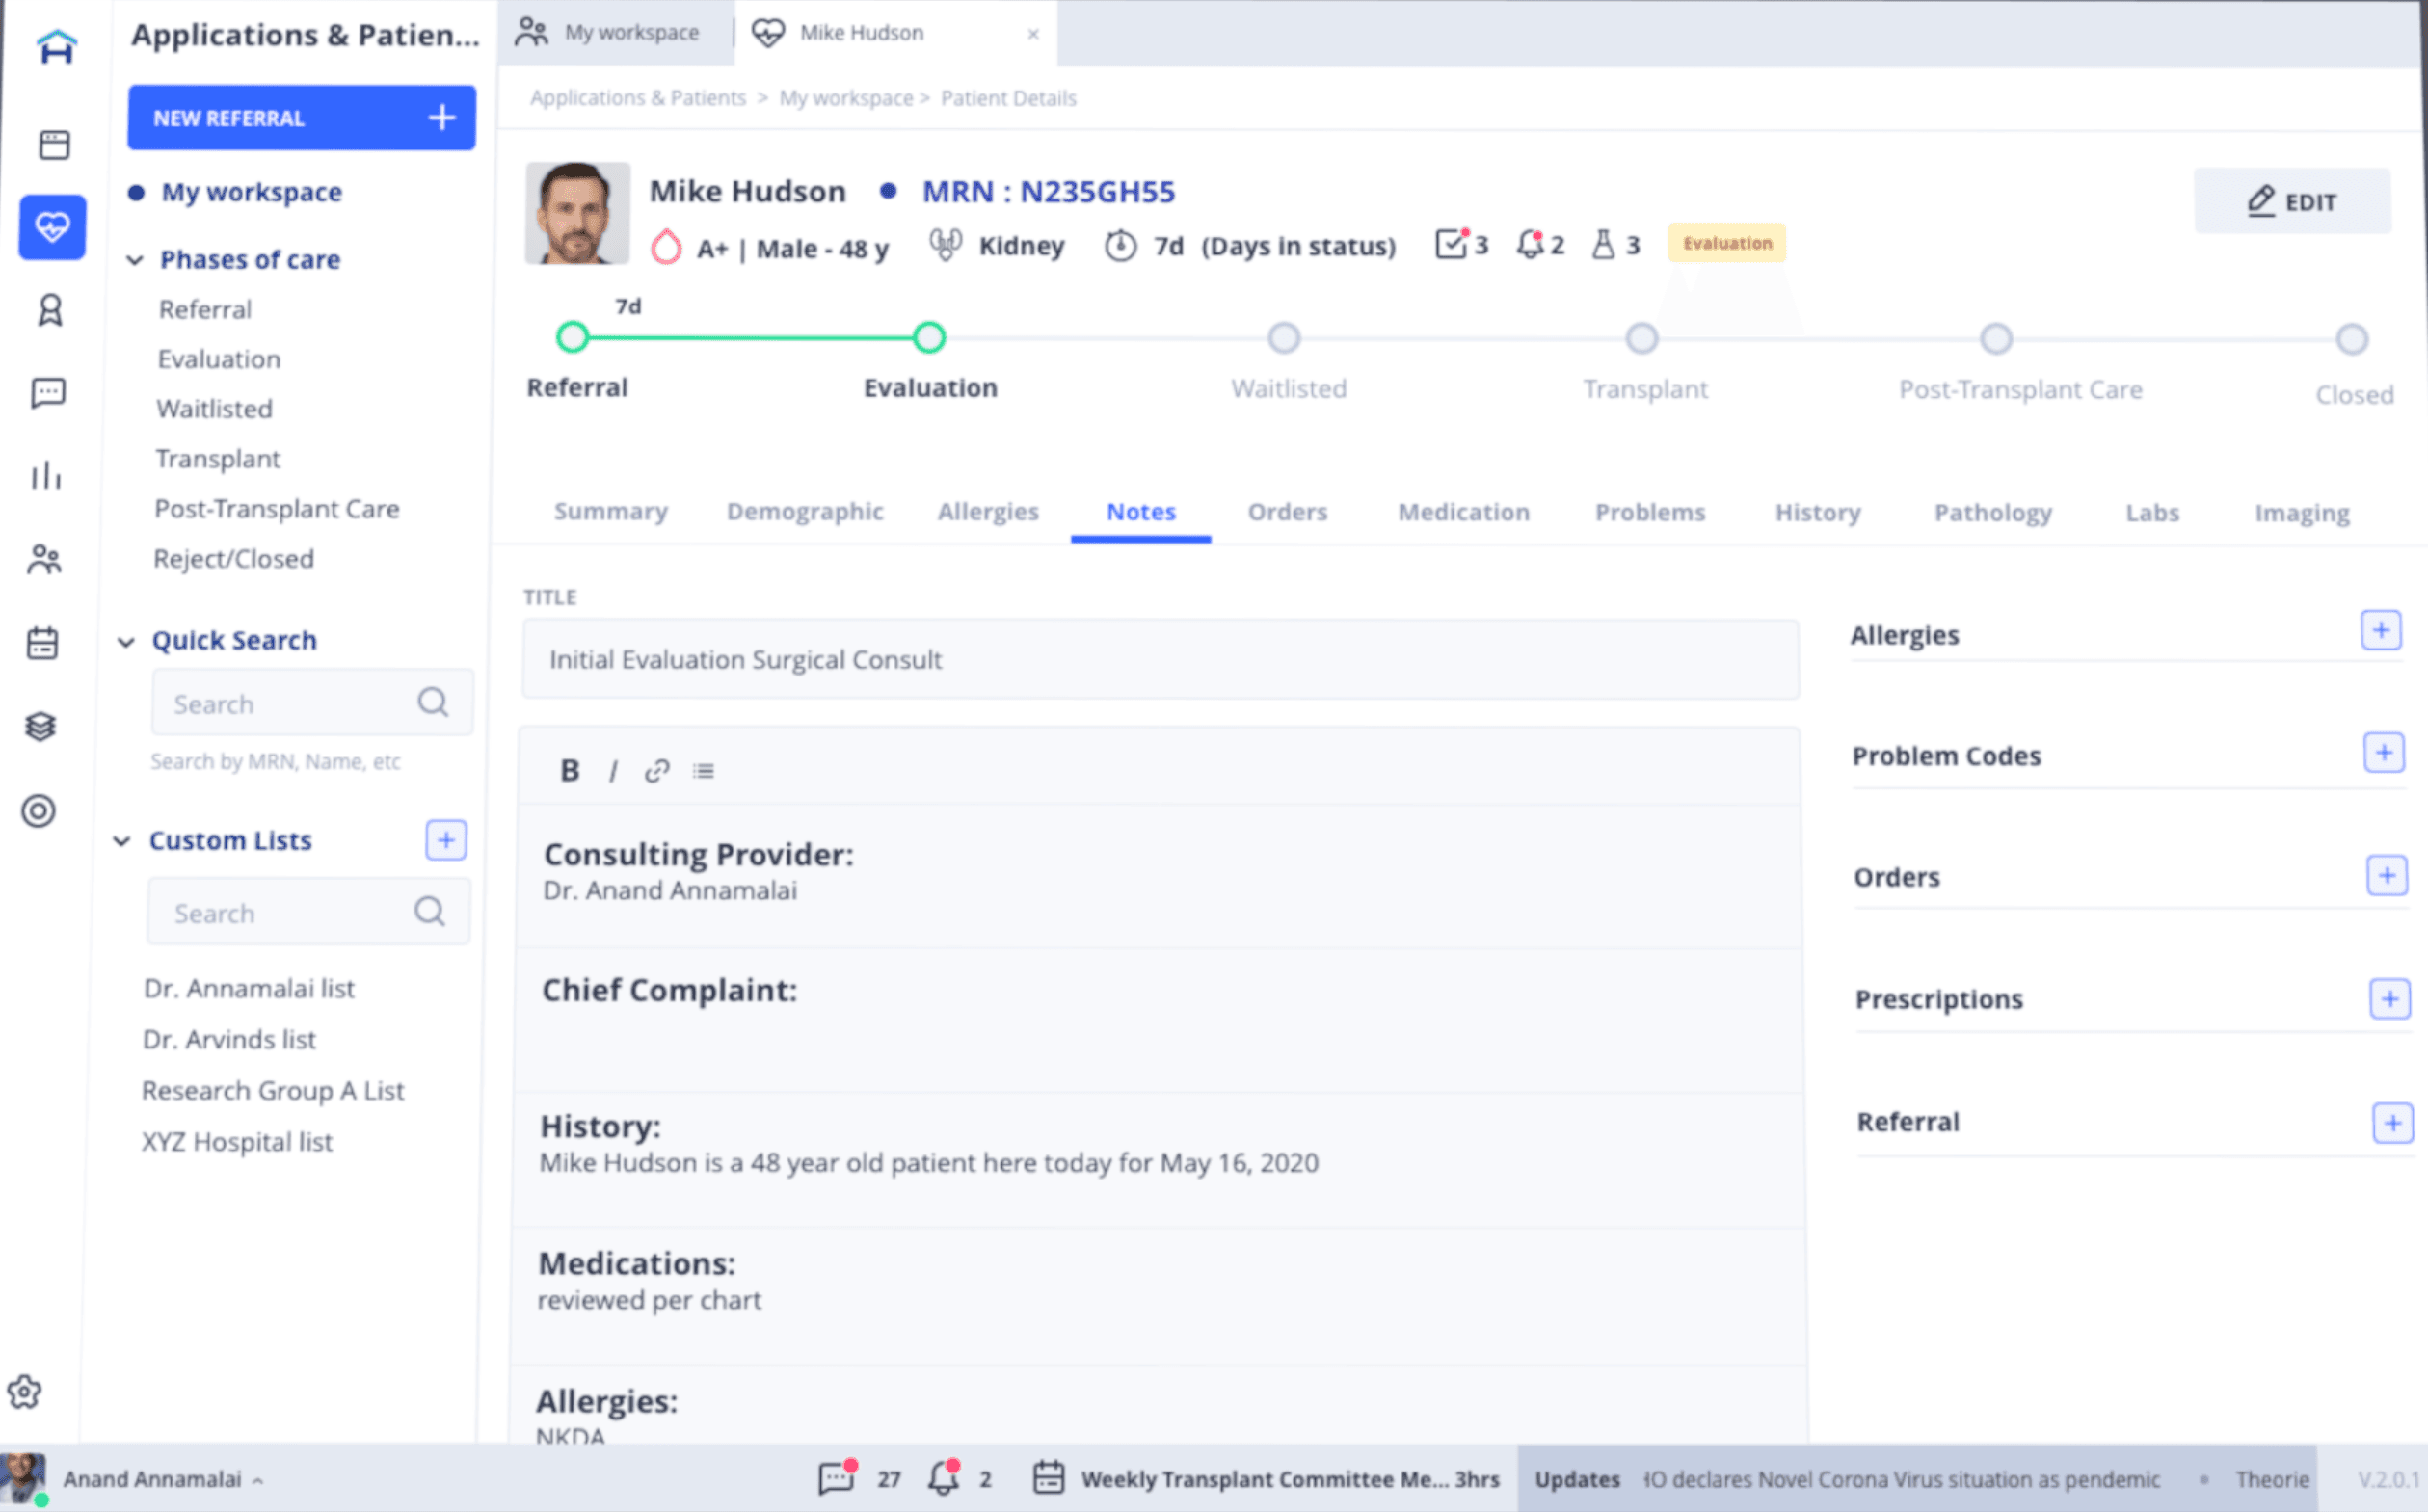Apply bold formatting in the note editor
Image resolution: width=2428 pixels, height=1512 pixels.
coord(568,769)
